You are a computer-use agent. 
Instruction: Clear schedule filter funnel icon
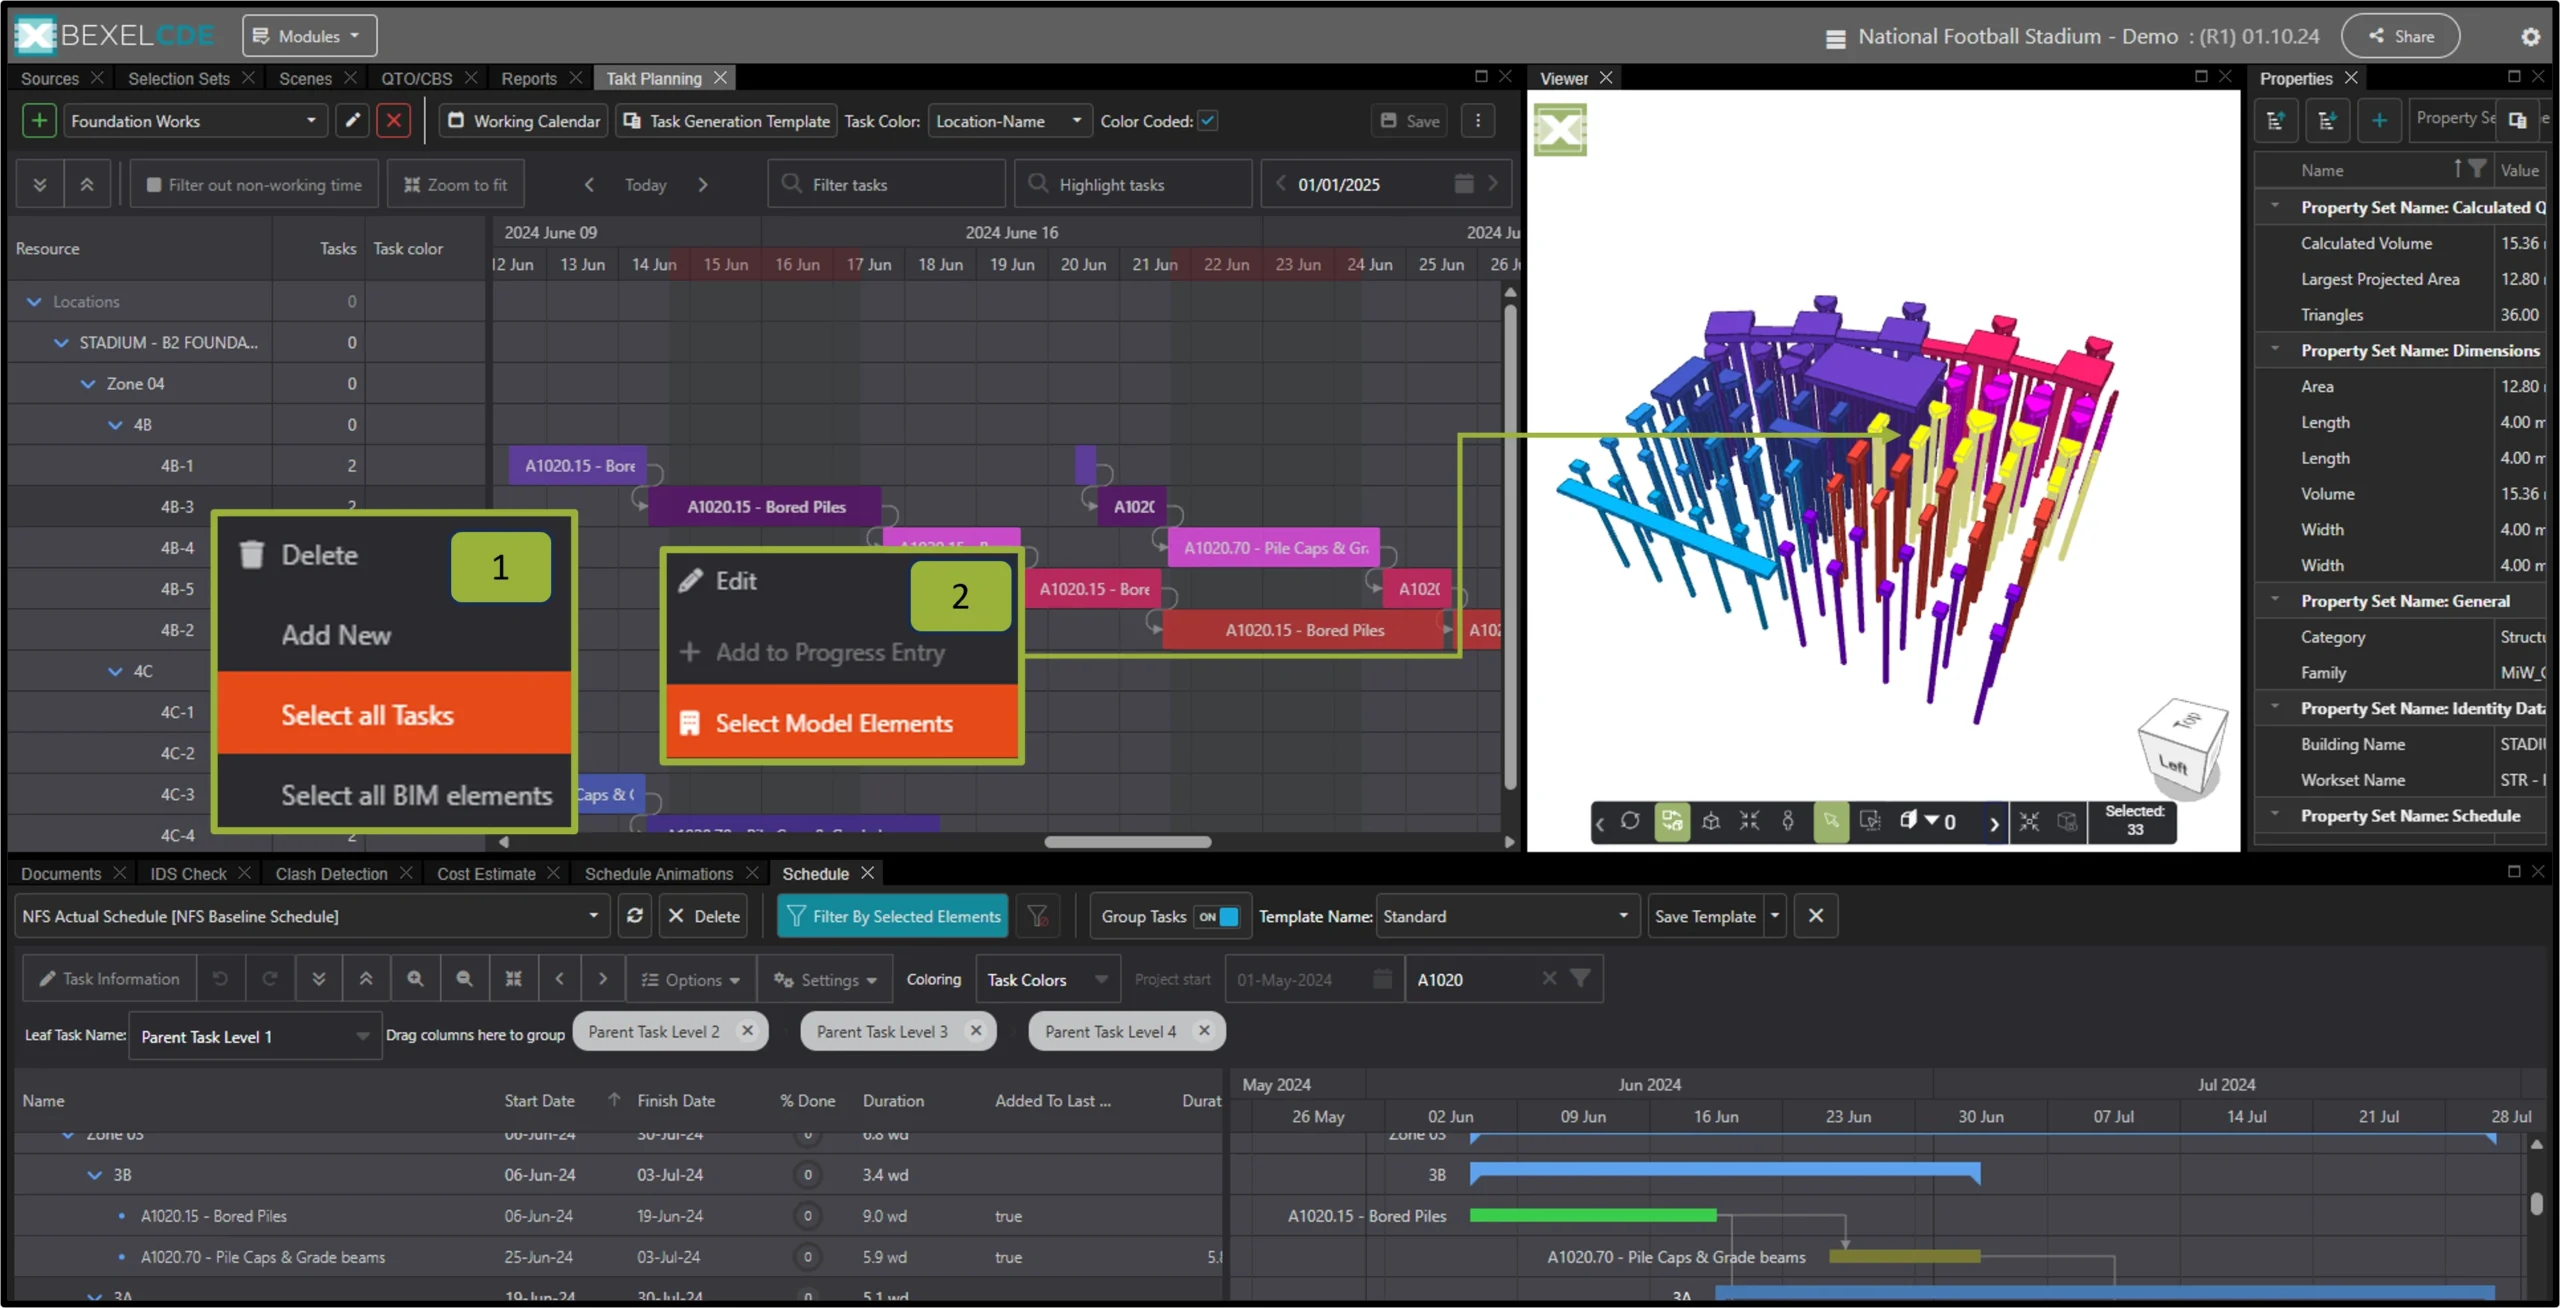coord(1038,916)
